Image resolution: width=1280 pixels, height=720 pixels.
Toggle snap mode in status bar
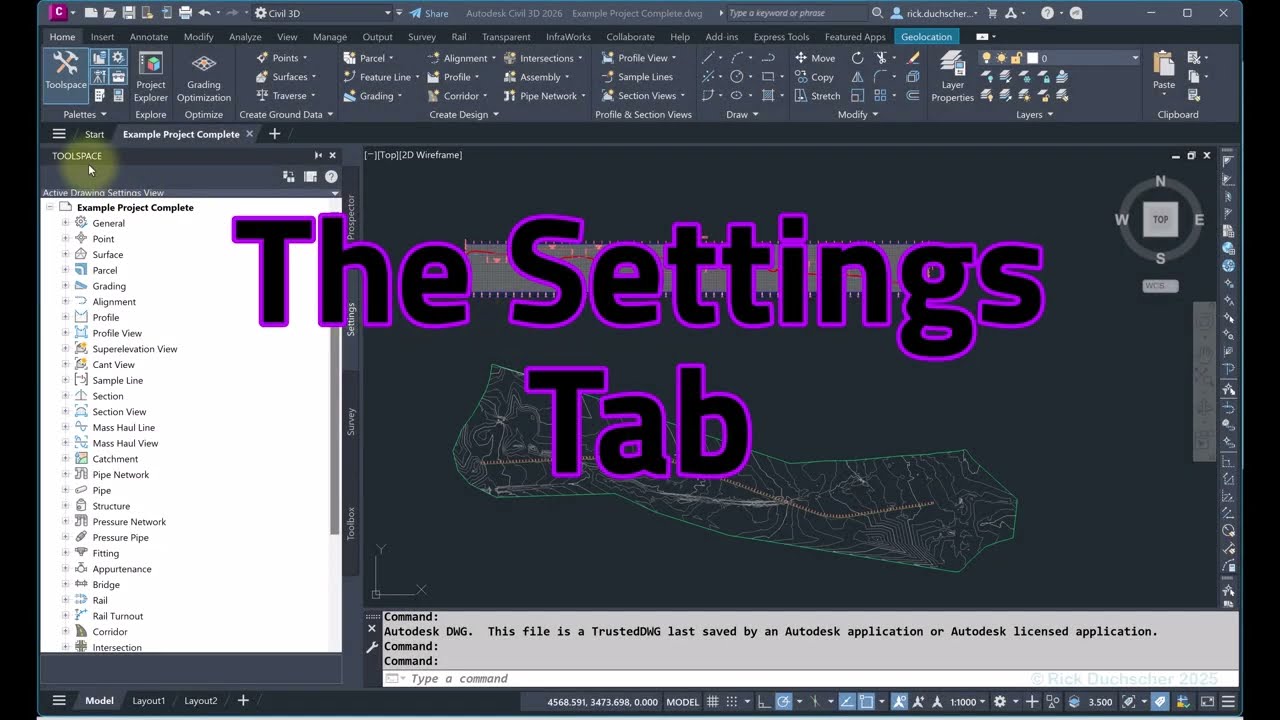click(x=732, y=701)
